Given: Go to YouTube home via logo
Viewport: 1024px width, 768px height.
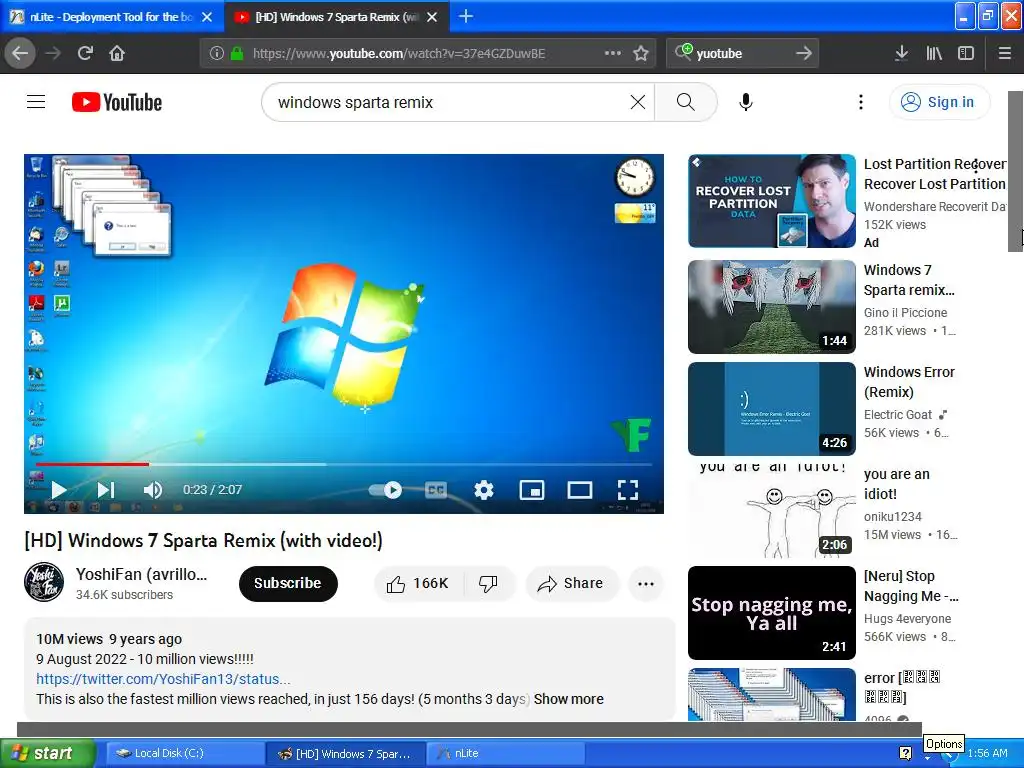Looking at the screenshot, I should (117, 102).
